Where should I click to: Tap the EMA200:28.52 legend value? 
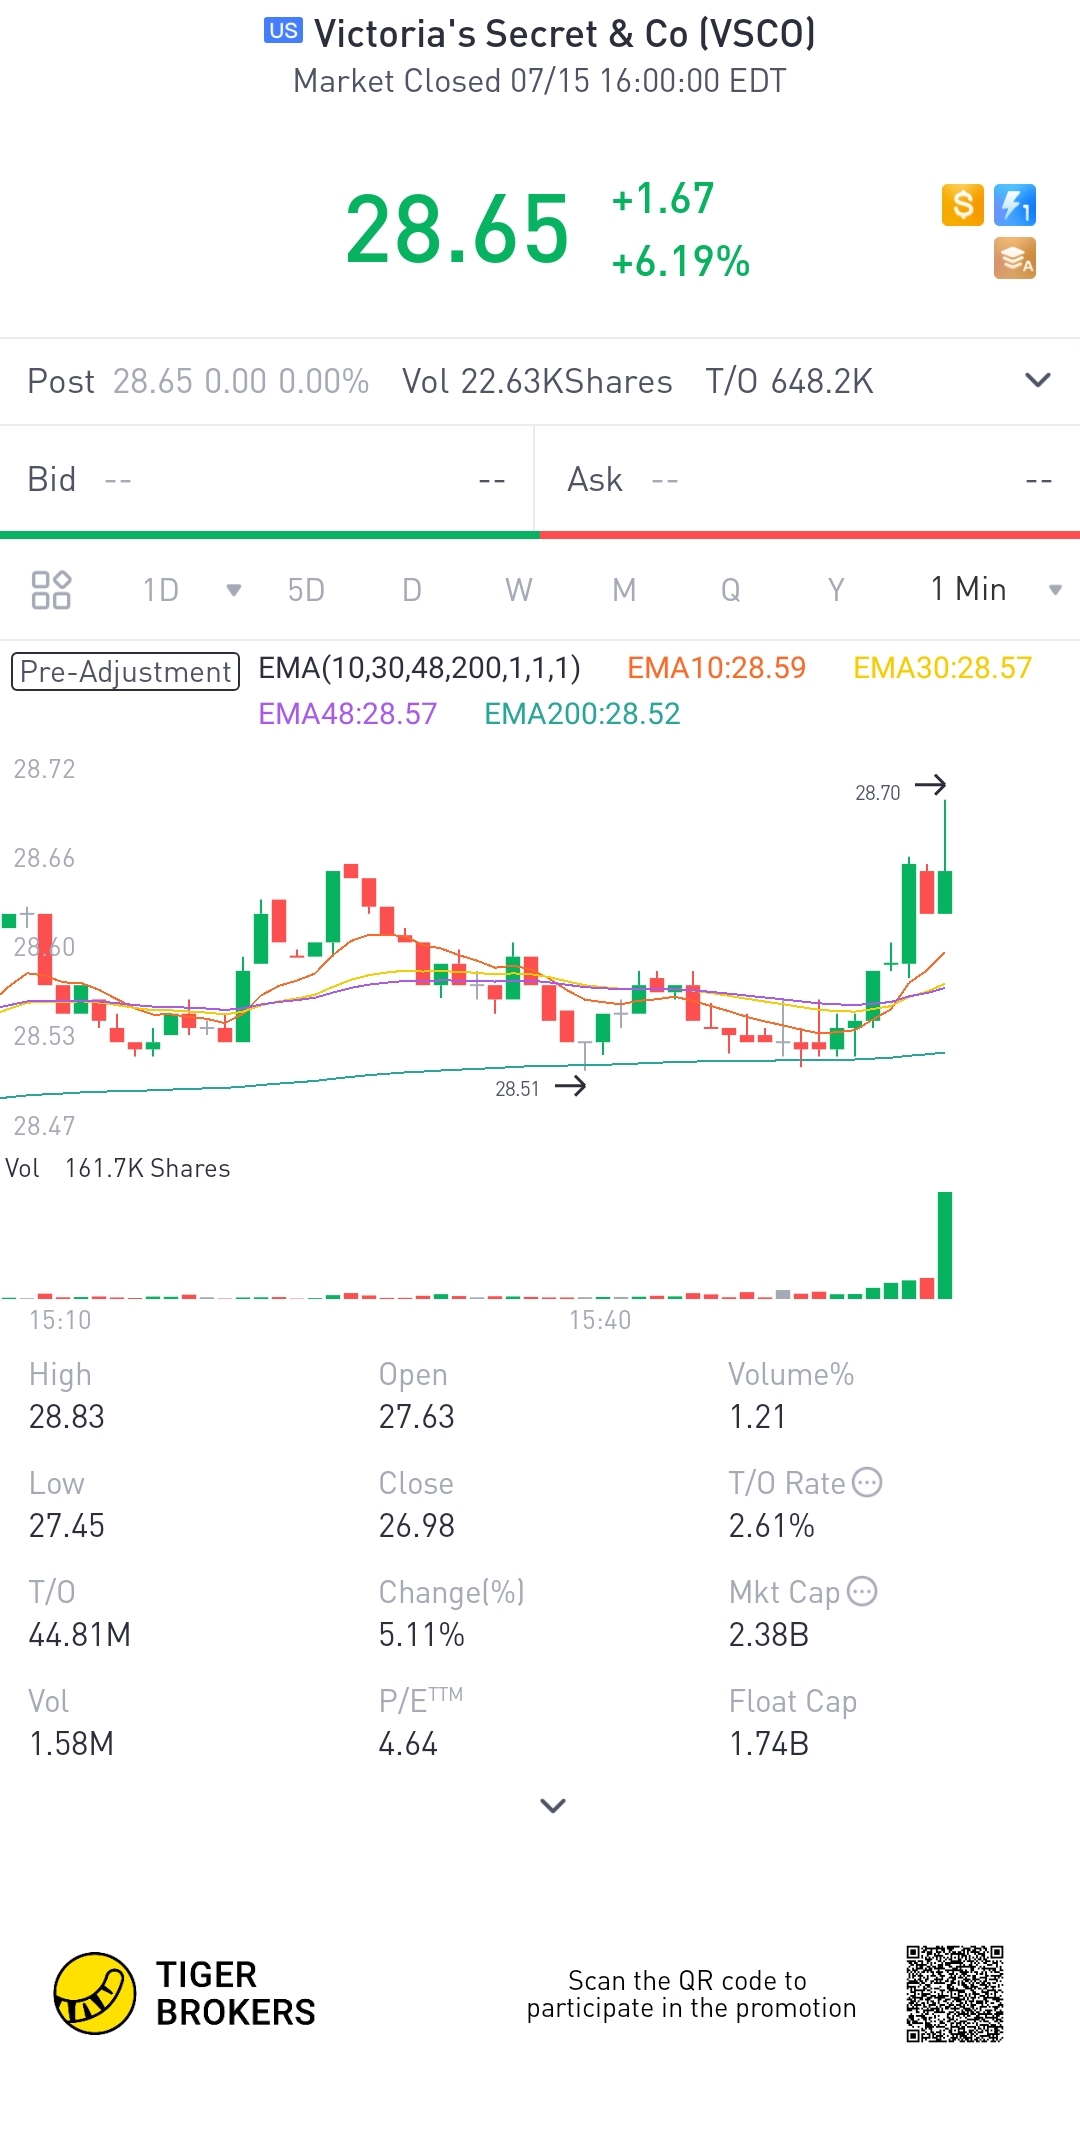click(x=582, y=714)
